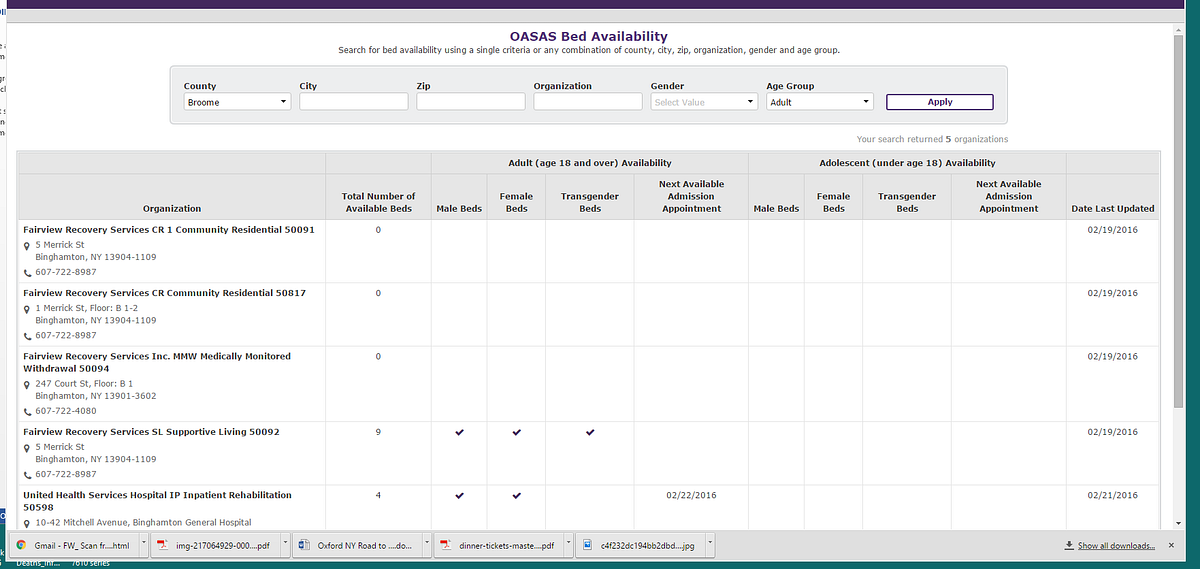Click phone number 607-722-4080
Screen dimensions: 1200x569
pyautogui.click(x=66, y=411)
